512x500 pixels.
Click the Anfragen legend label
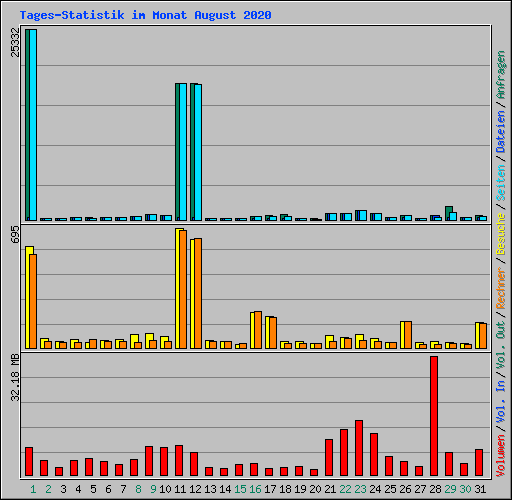(501, 75)
